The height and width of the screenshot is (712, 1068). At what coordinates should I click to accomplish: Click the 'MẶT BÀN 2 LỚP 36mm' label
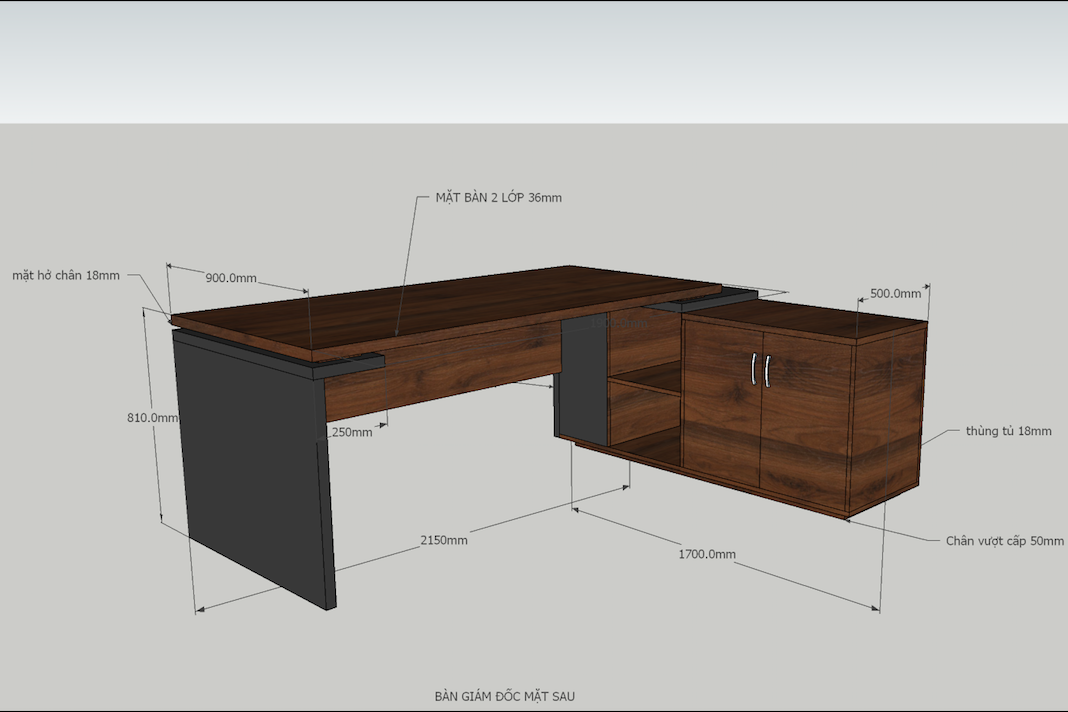(x=499, y=198)
